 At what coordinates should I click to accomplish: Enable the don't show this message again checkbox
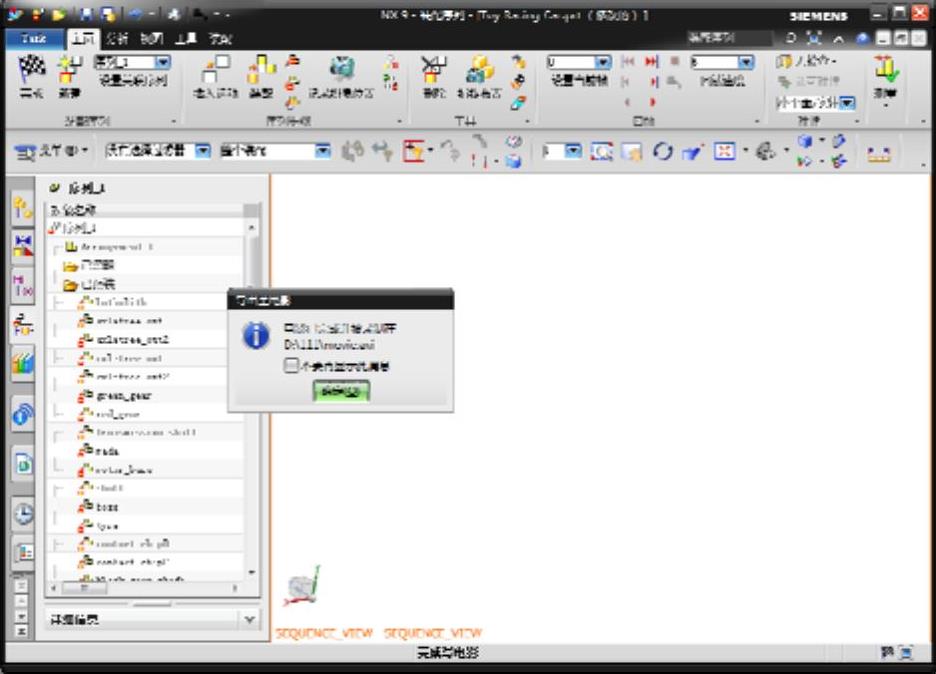point(291,367)
